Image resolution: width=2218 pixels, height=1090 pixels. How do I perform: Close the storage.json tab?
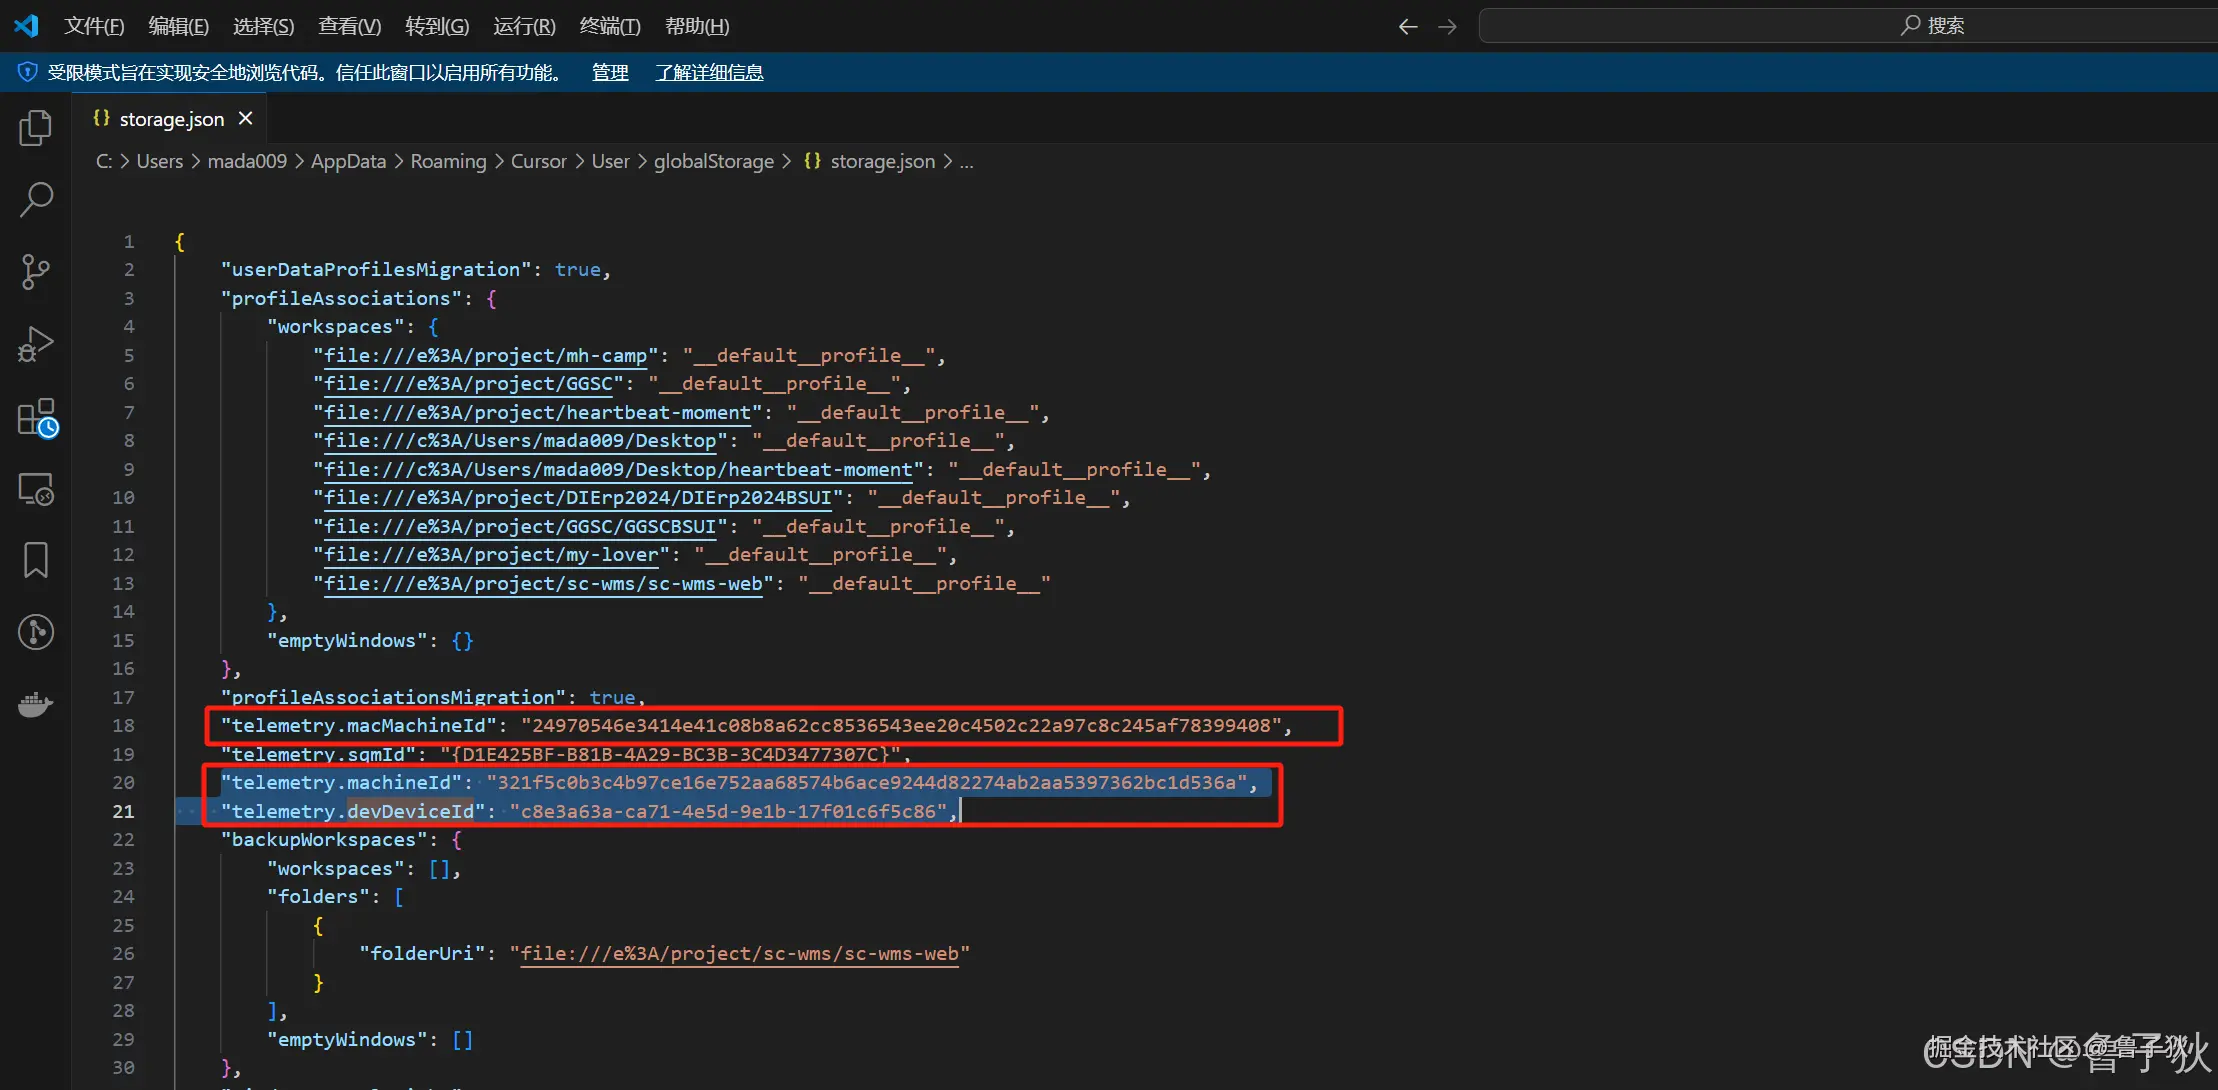coord(245,118)
